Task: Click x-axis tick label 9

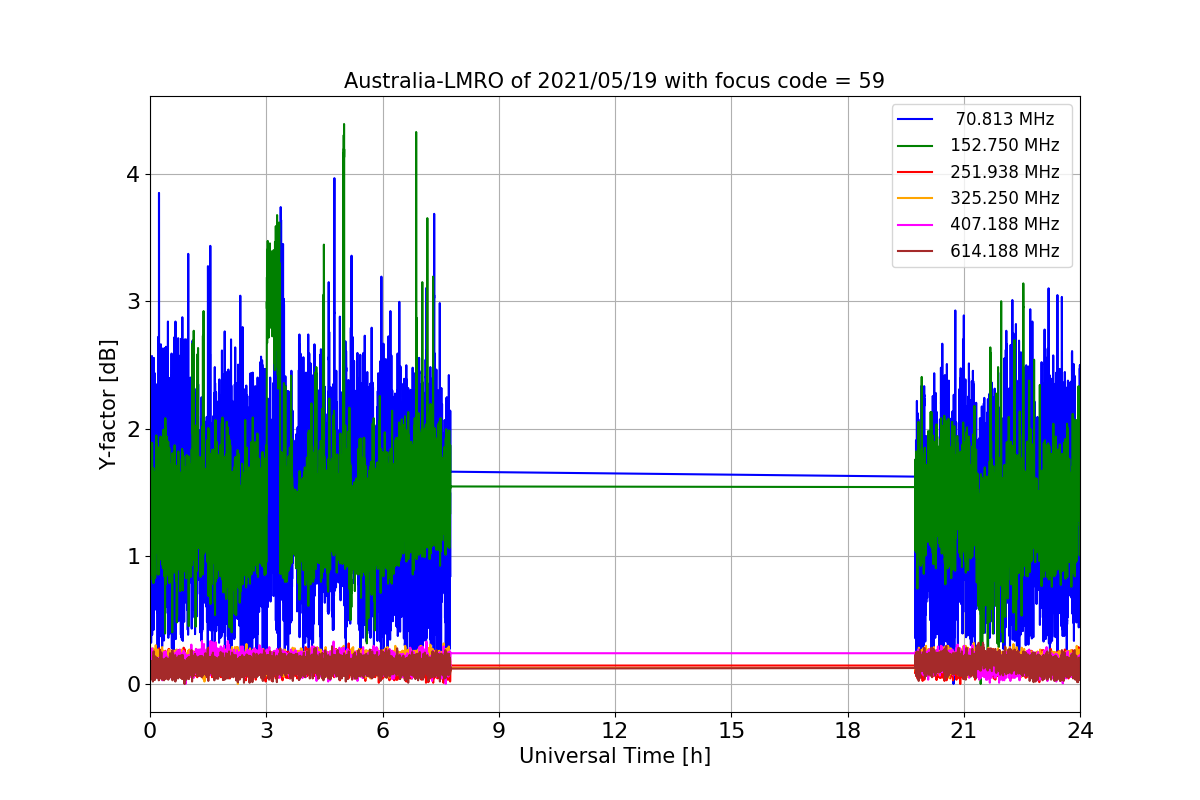Action: (499, 731)
